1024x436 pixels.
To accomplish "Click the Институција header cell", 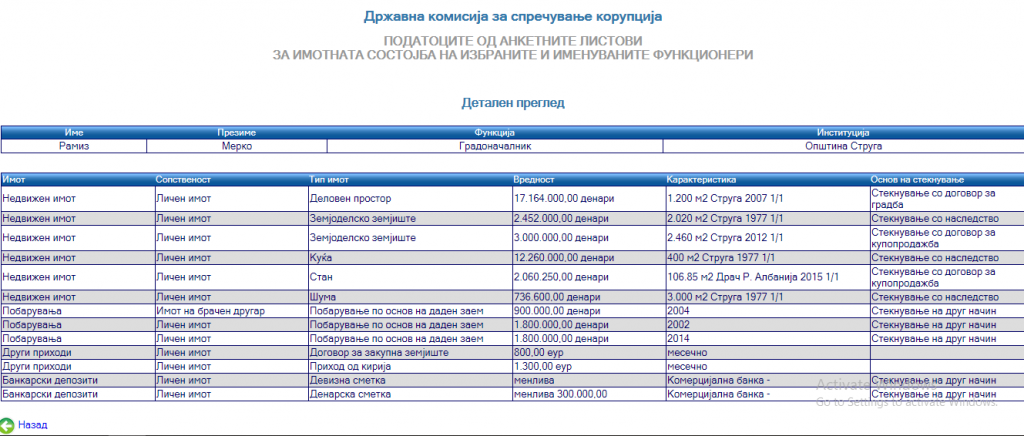I will (843, 133).
